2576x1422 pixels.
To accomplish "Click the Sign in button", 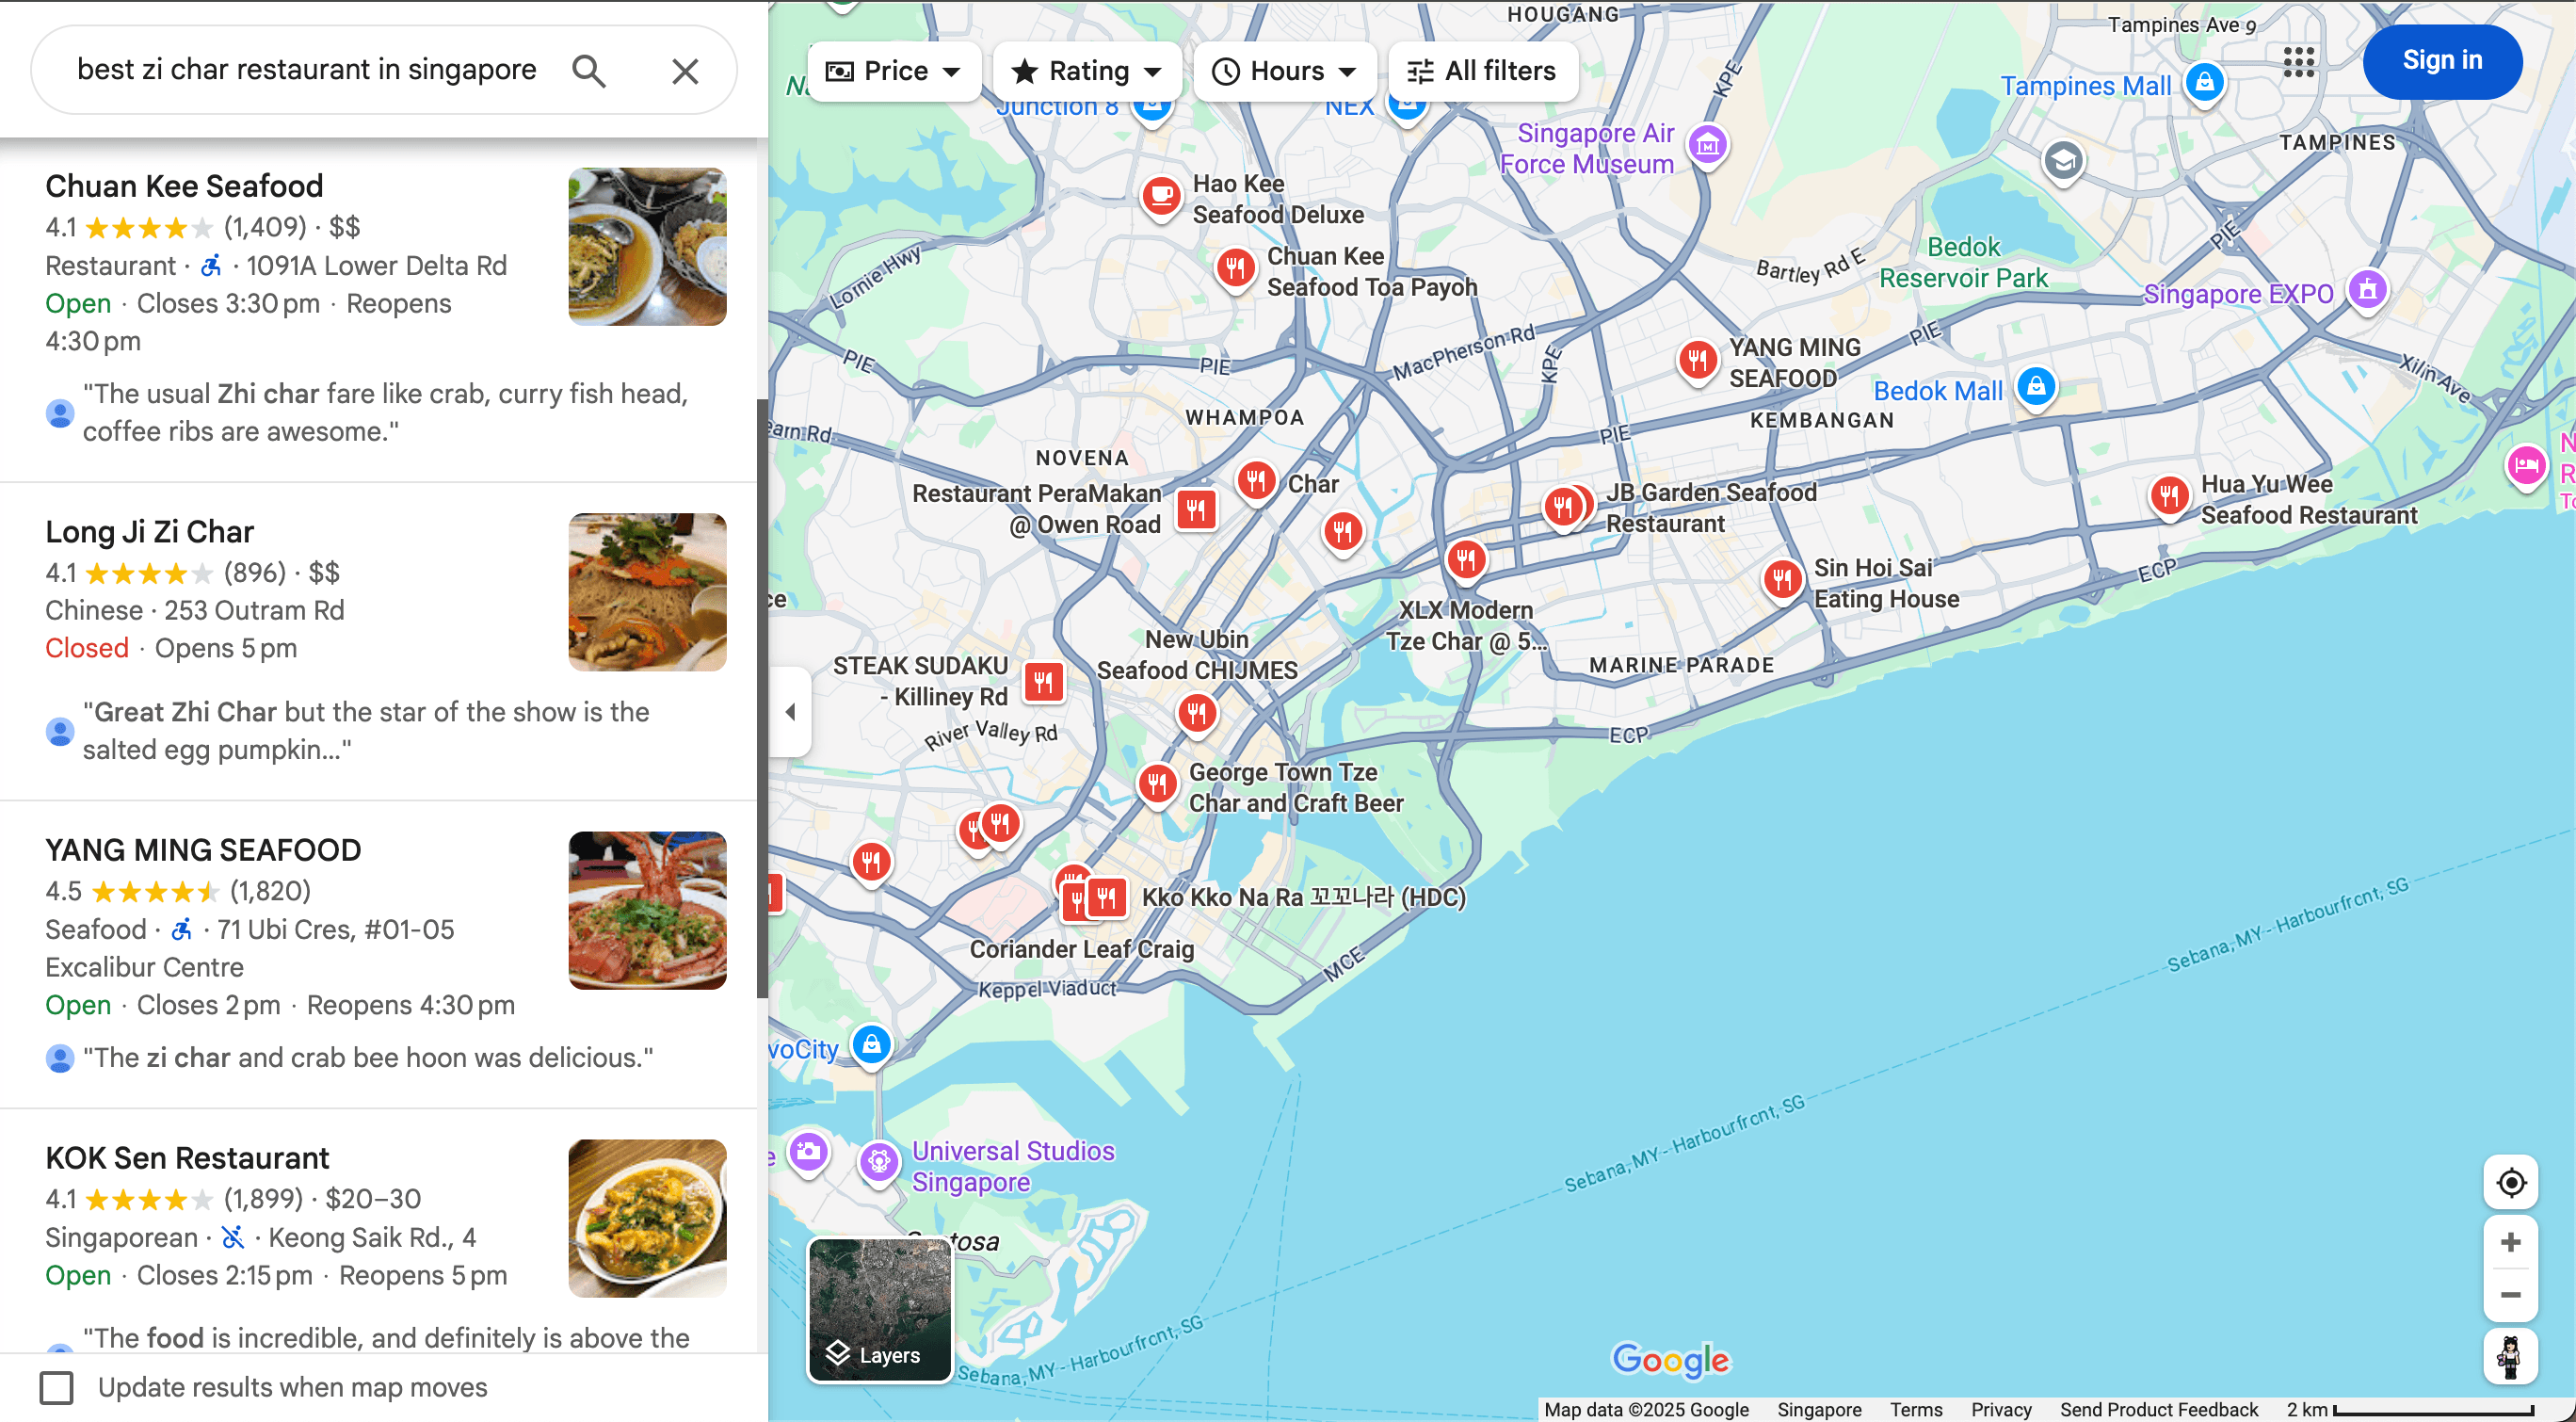I will pos(2441,61).
